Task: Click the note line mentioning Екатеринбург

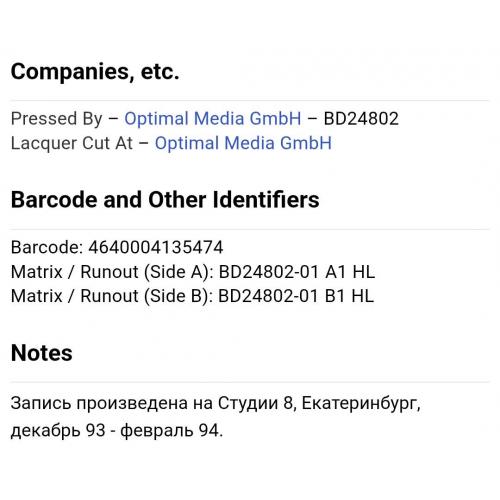Action: (216, 403)
